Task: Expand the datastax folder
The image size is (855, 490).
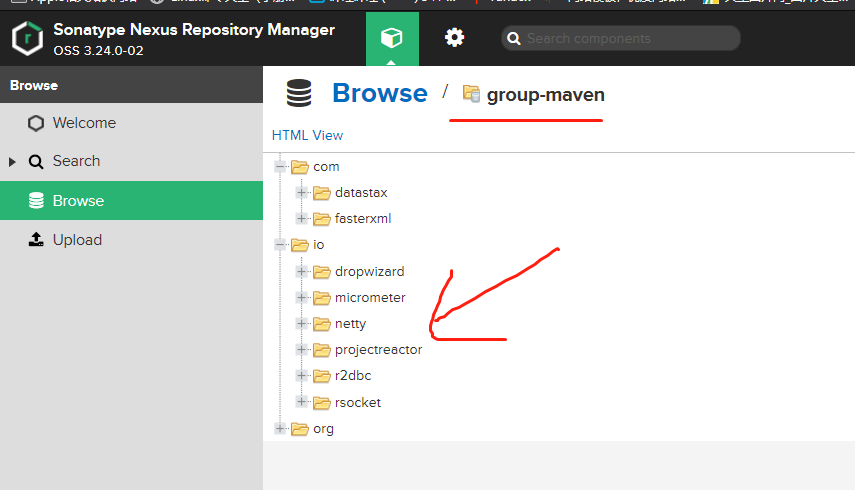Action: point(301,192)
